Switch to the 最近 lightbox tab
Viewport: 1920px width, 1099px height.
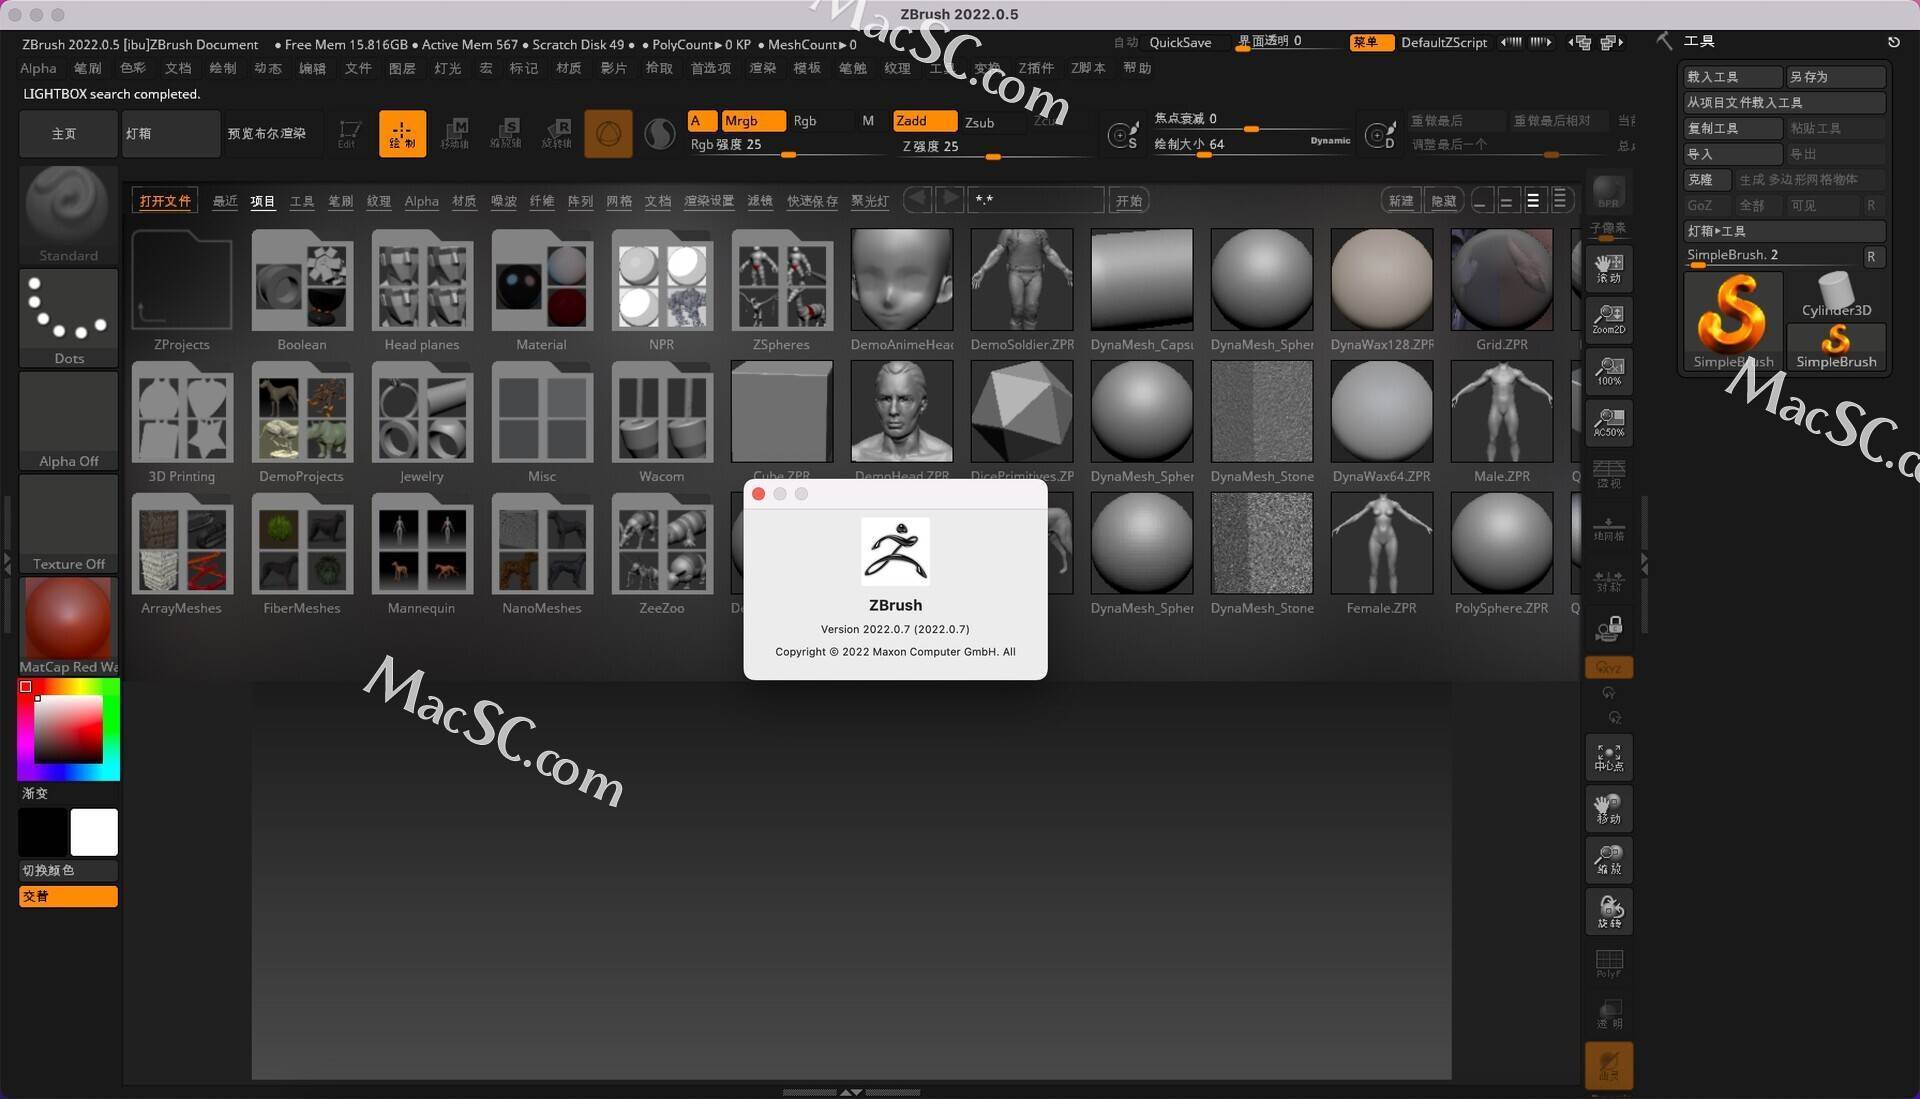(225, 201)
